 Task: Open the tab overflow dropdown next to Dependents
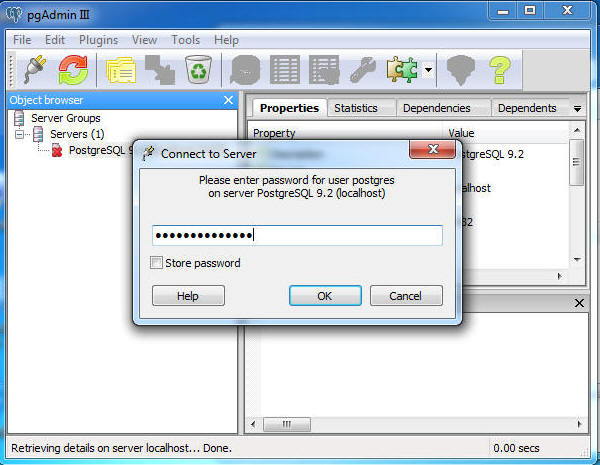[577, 109]
